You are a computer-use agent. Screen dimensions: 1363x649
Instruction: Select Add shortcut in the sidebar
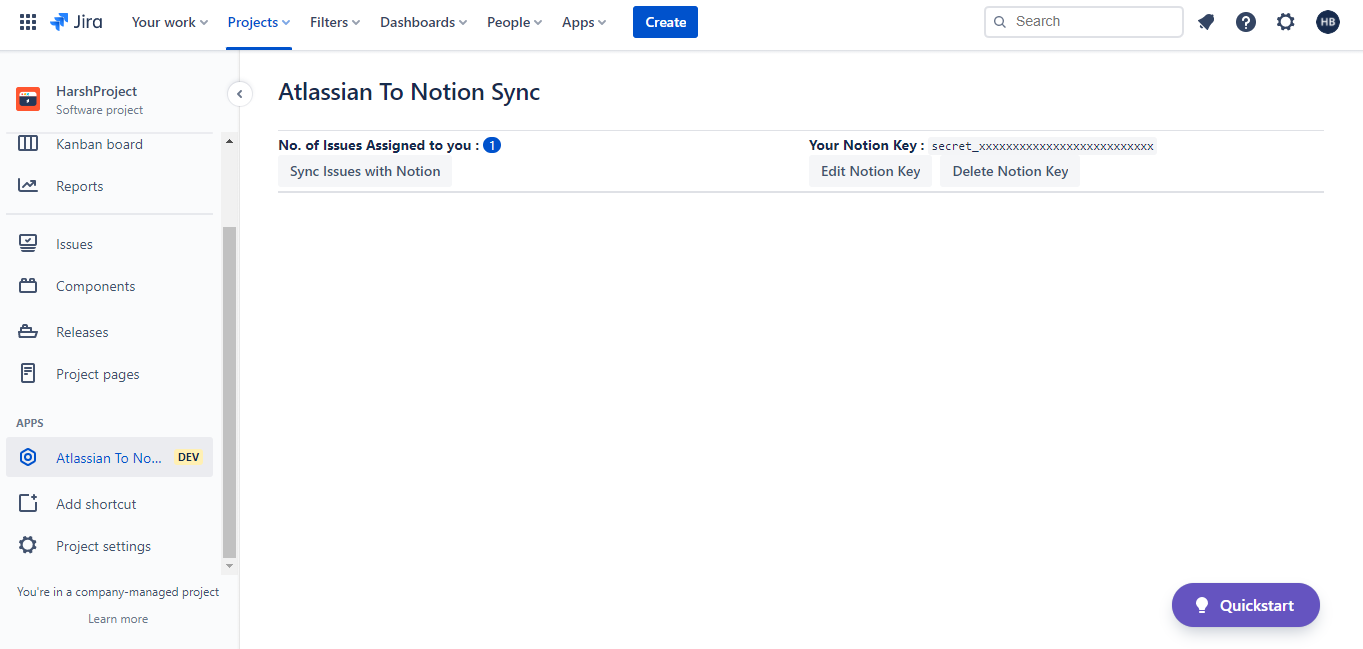[x=110, y=504]
